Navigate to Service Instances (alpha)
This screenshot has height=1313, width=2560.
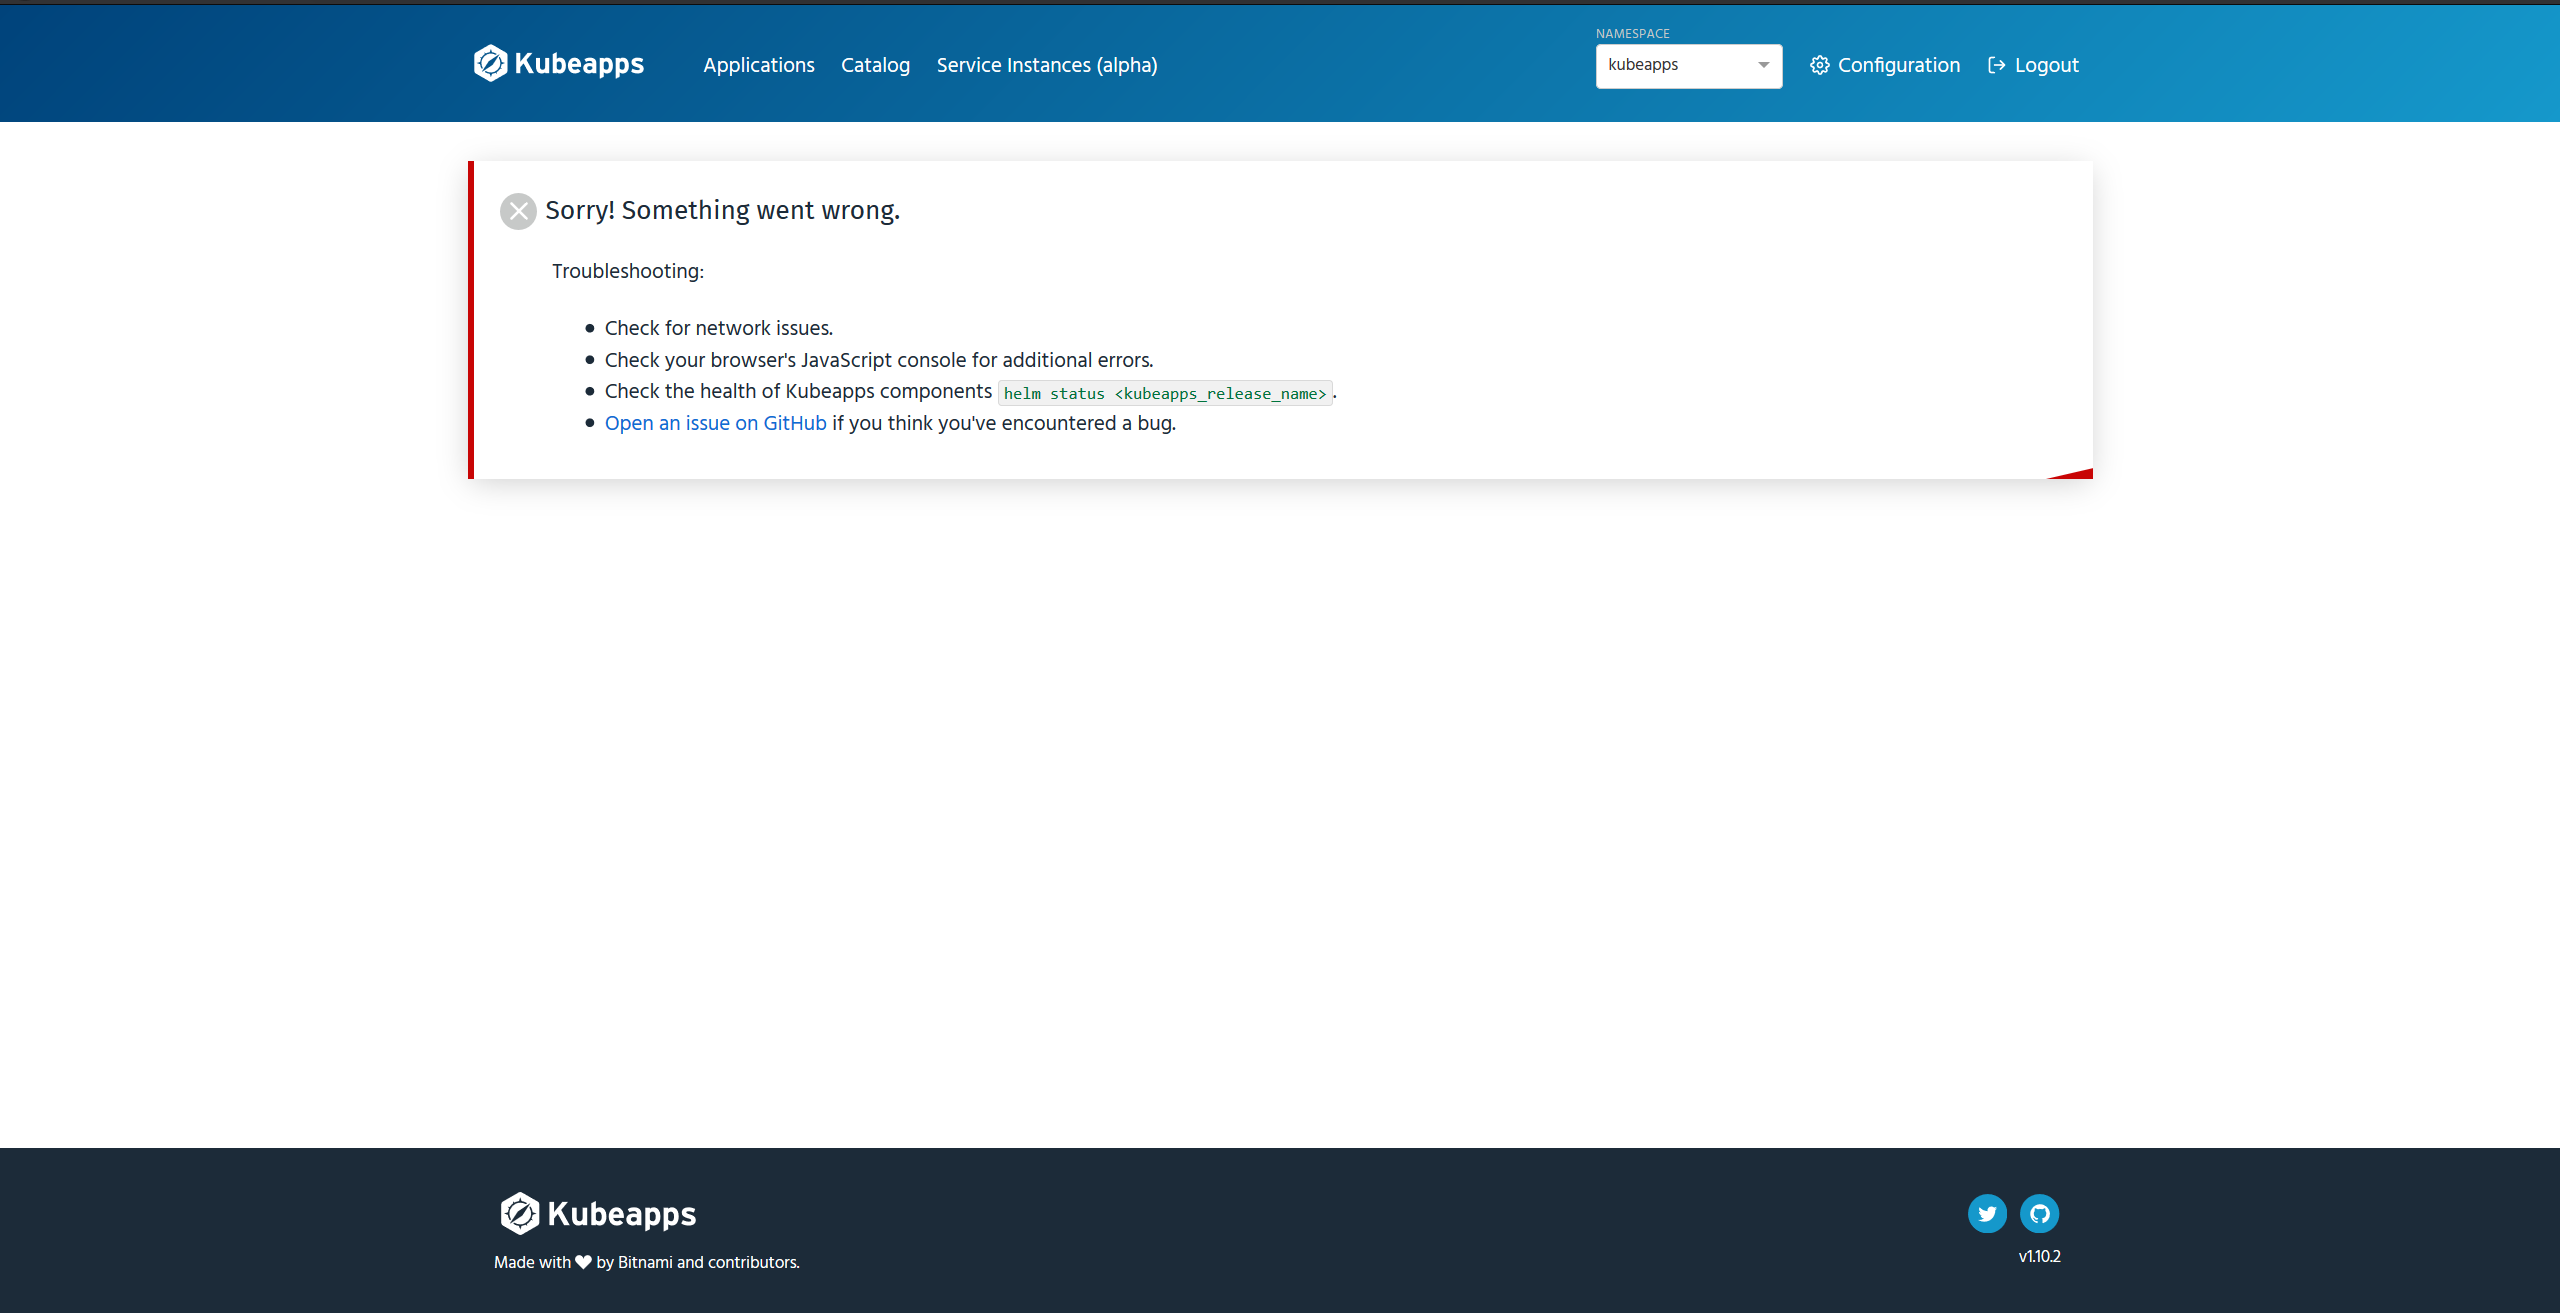coord(1047,64)
